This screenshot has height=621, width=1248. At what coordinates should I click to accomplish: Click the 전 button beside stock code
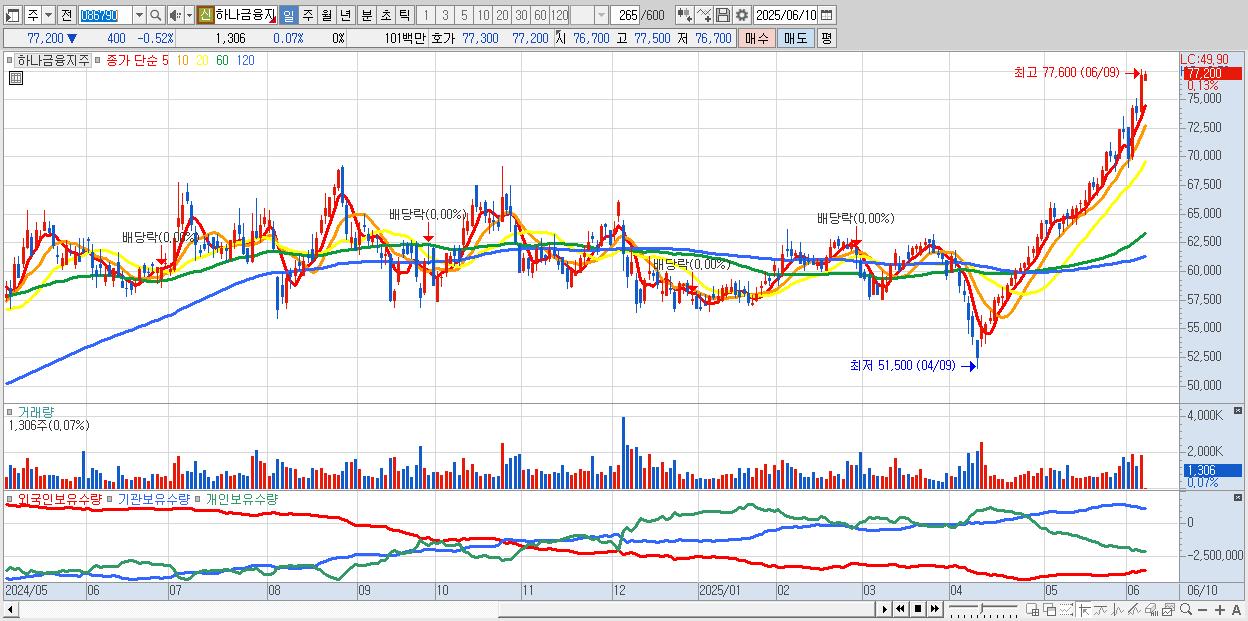[x=66, y=15]
